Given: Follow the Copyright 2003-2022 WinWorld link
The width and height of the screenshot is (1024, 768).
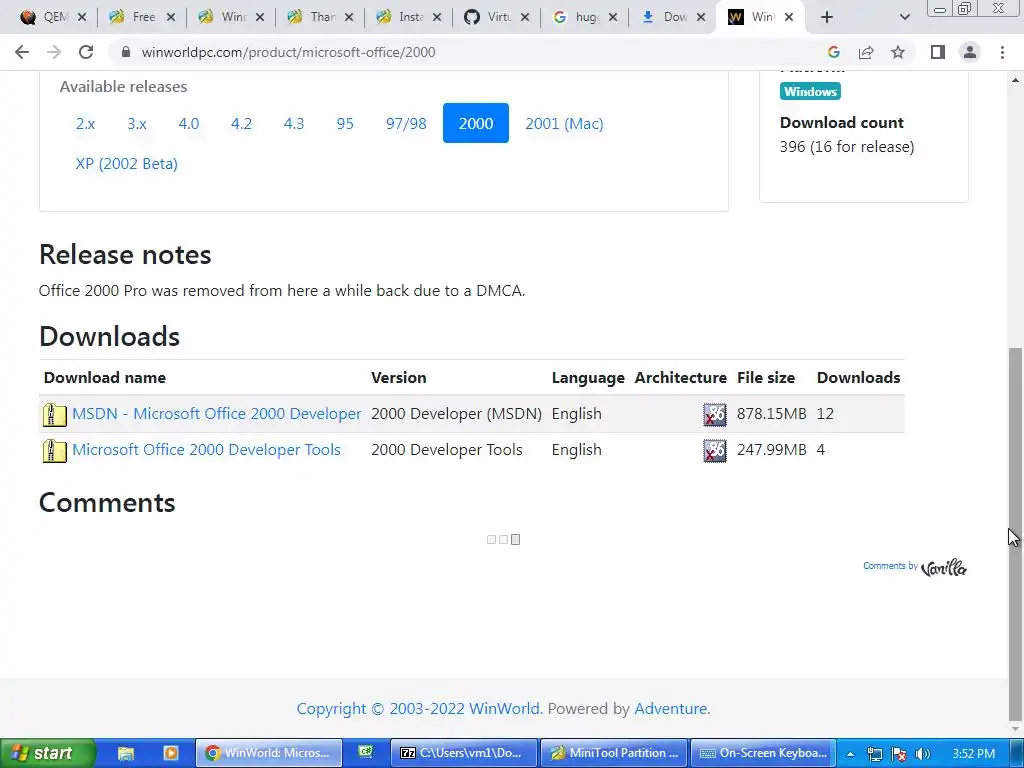Looking at the screenshot, I should pyautogui.click(x=418, y=709).
